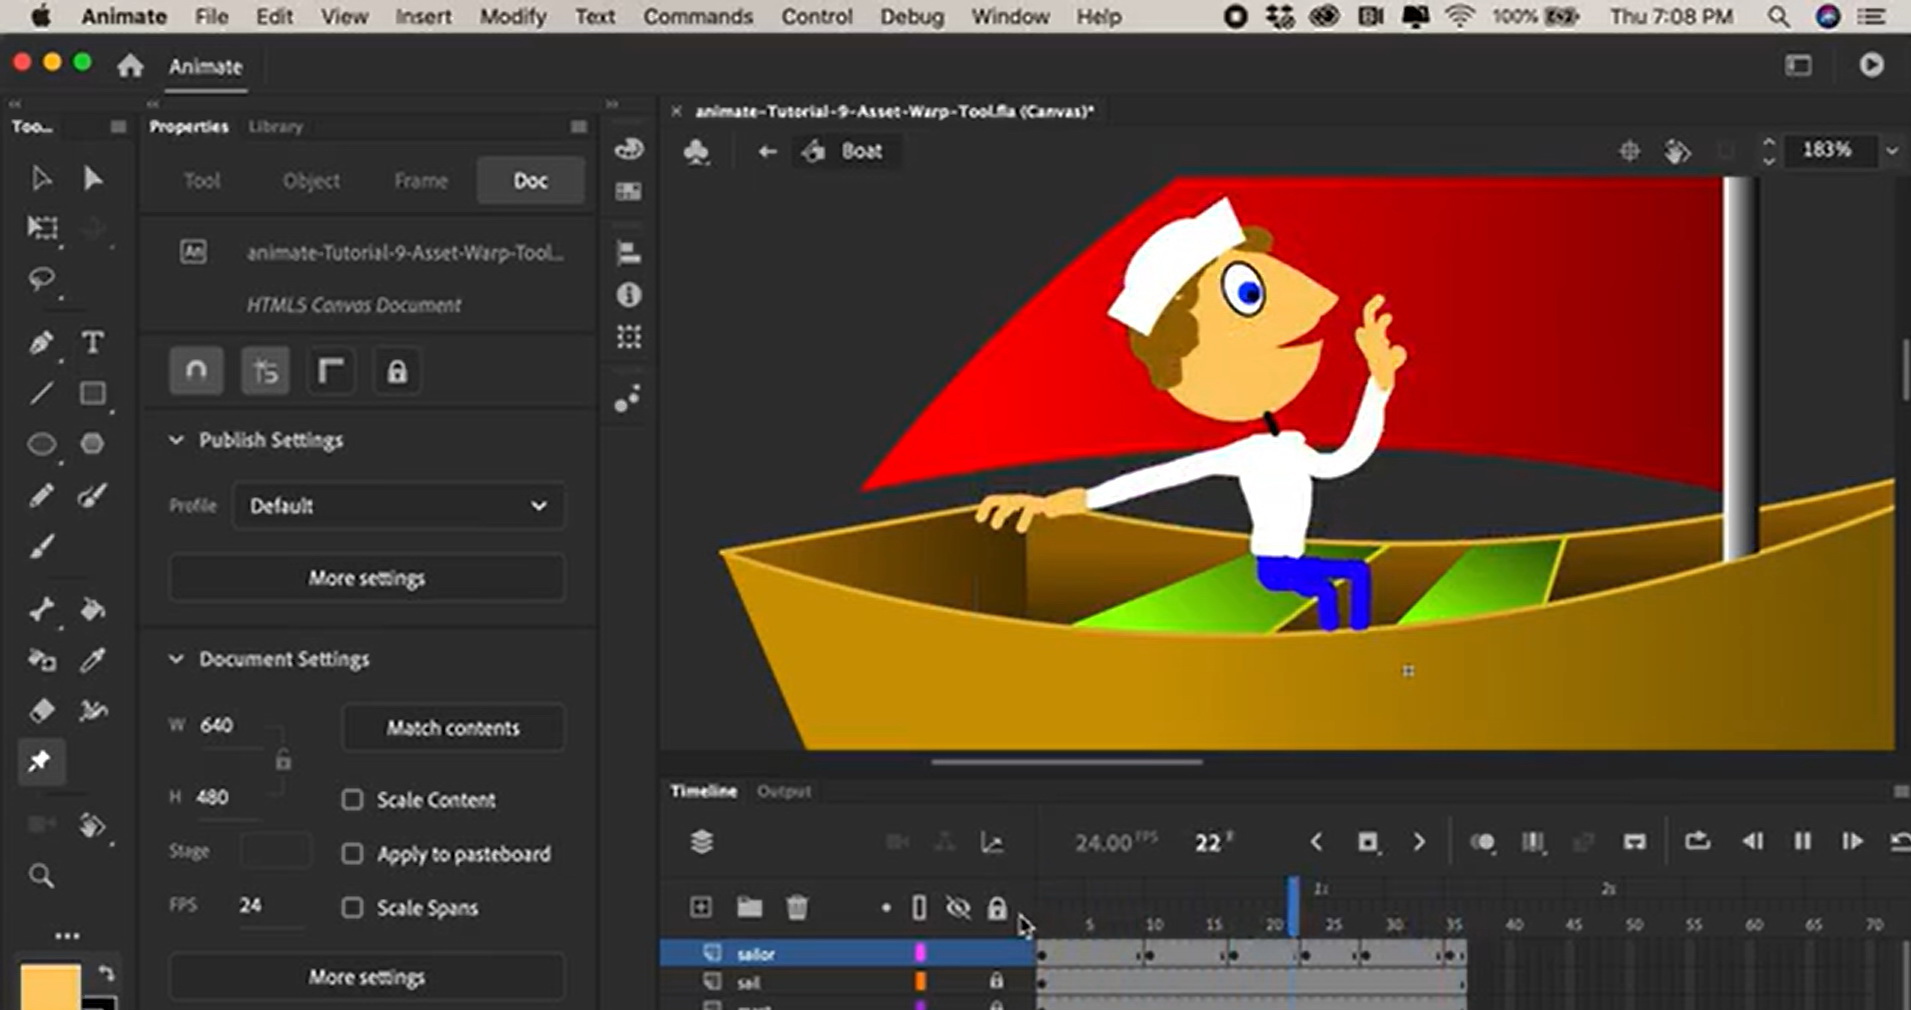This screenshot has height=1010, width=1911.
Task: Open More settings under Publish Settings
Action: [366, 578]
